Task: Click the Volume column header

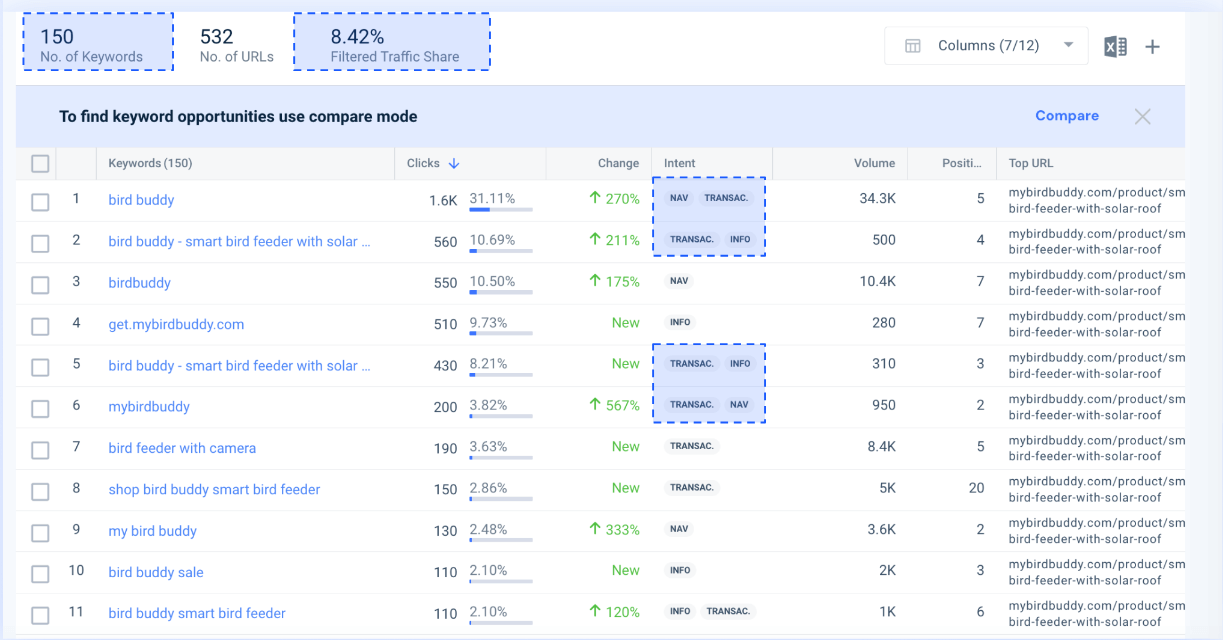Action: click(x=873, y=163)
